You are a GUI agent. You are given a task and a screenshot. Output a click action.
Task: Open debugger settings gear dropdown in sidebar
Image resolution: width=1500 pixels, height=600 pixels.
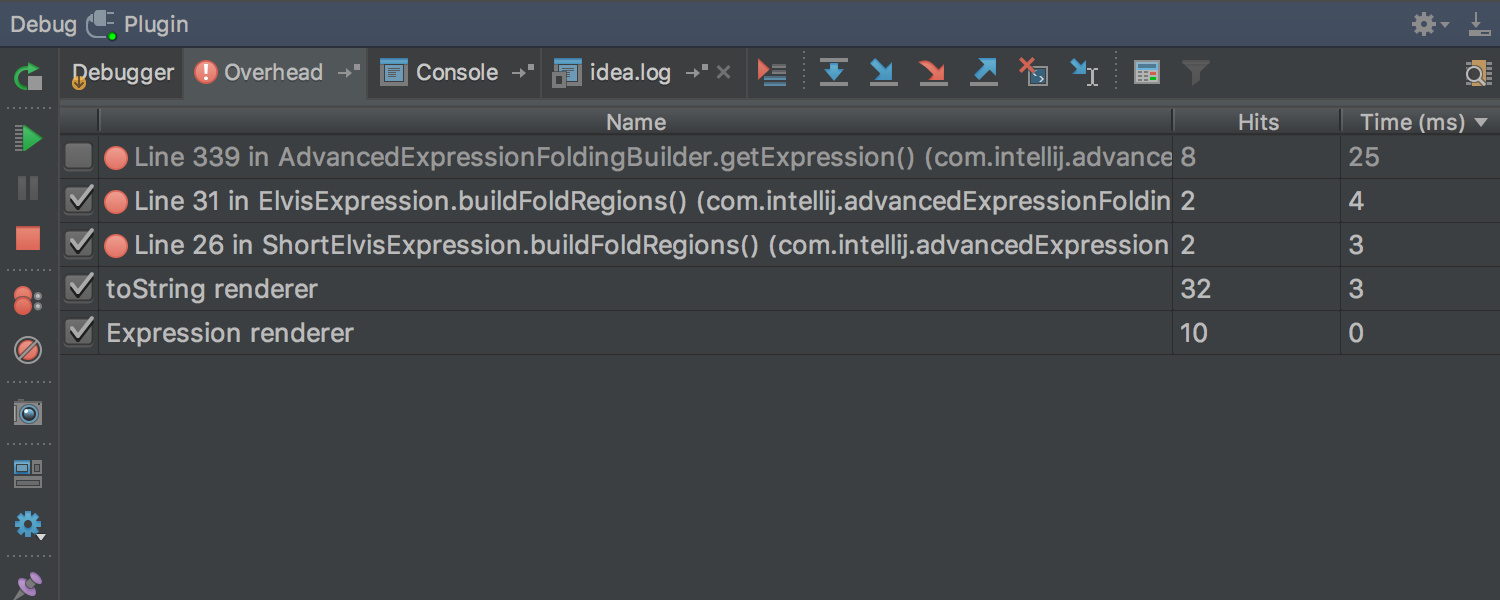pyautogui.click(x=30, y=525)
